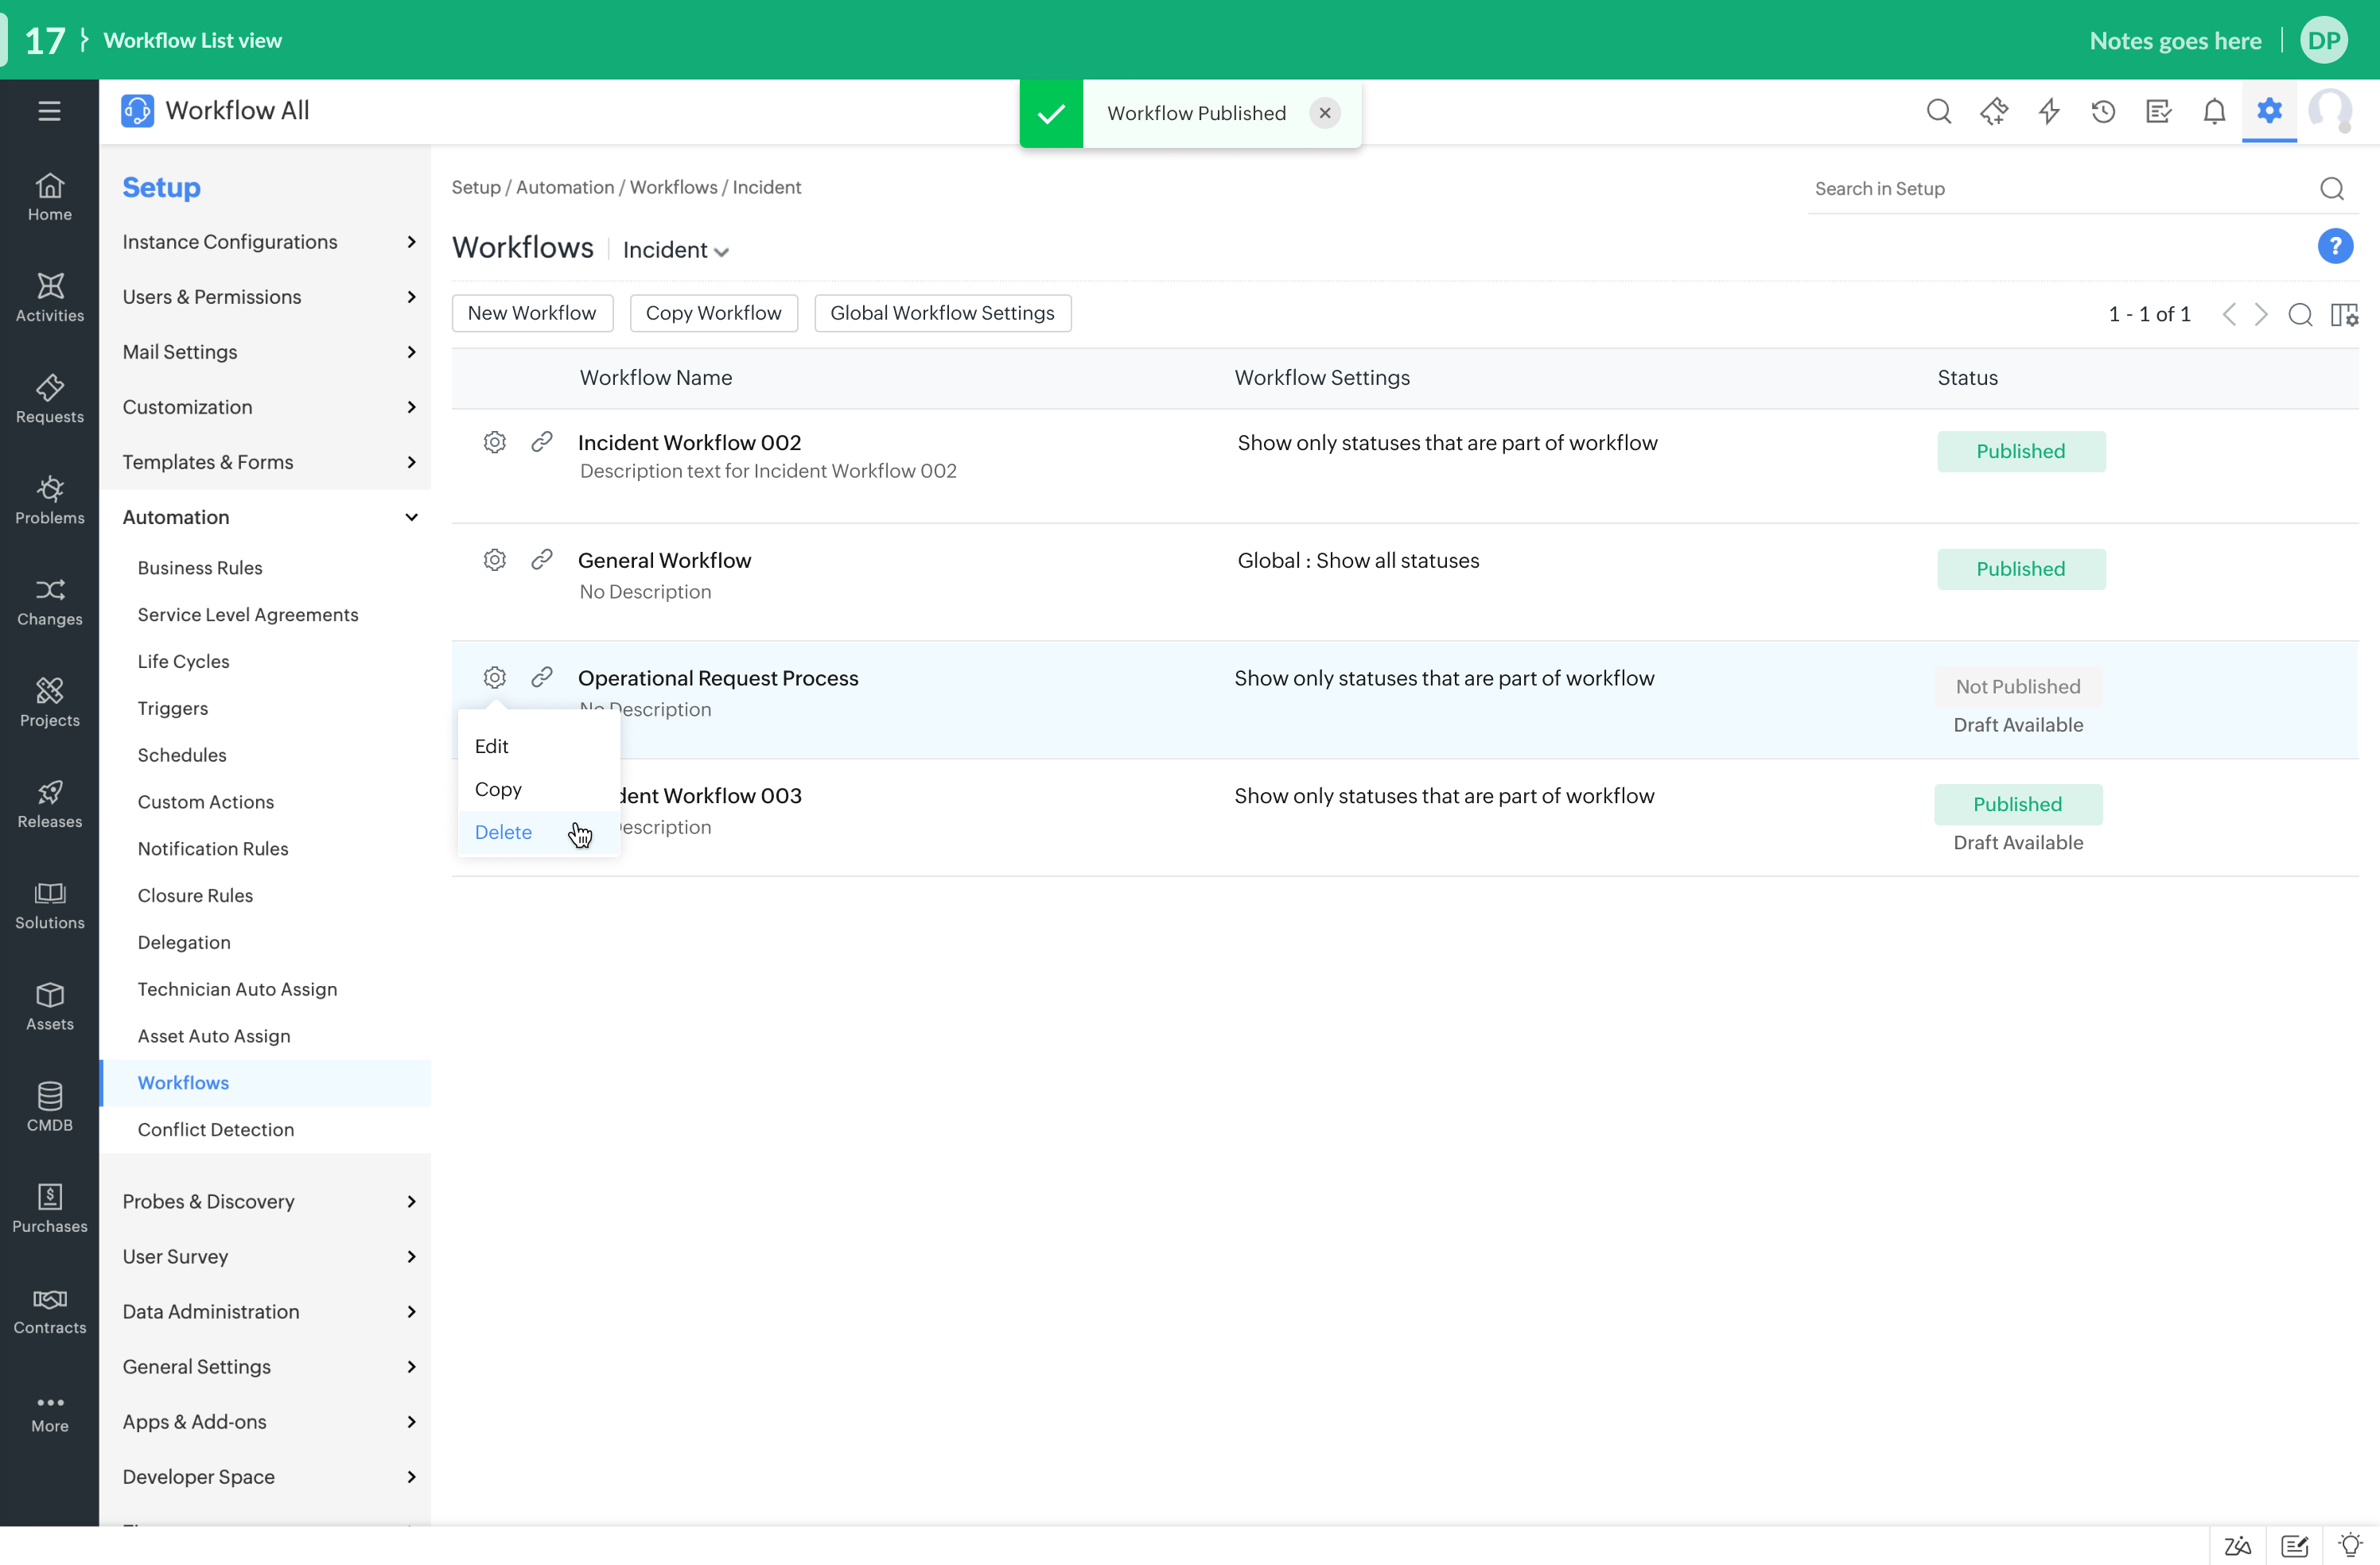Click the quick actions lightning icon

[x=2049, y=111]
